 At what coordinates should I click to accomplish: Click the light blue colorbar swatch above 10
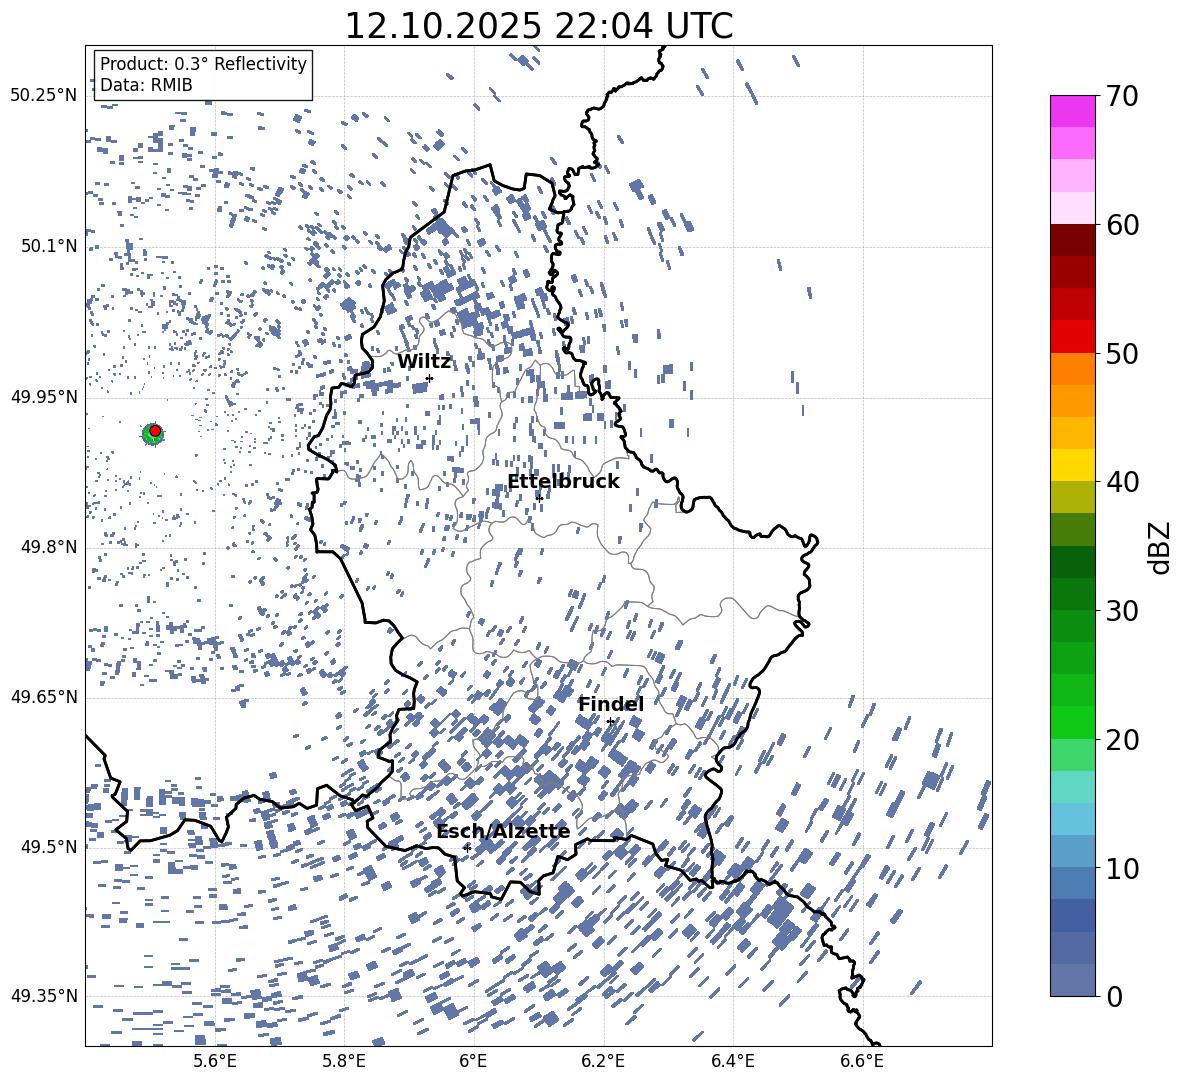(1072, 819)
